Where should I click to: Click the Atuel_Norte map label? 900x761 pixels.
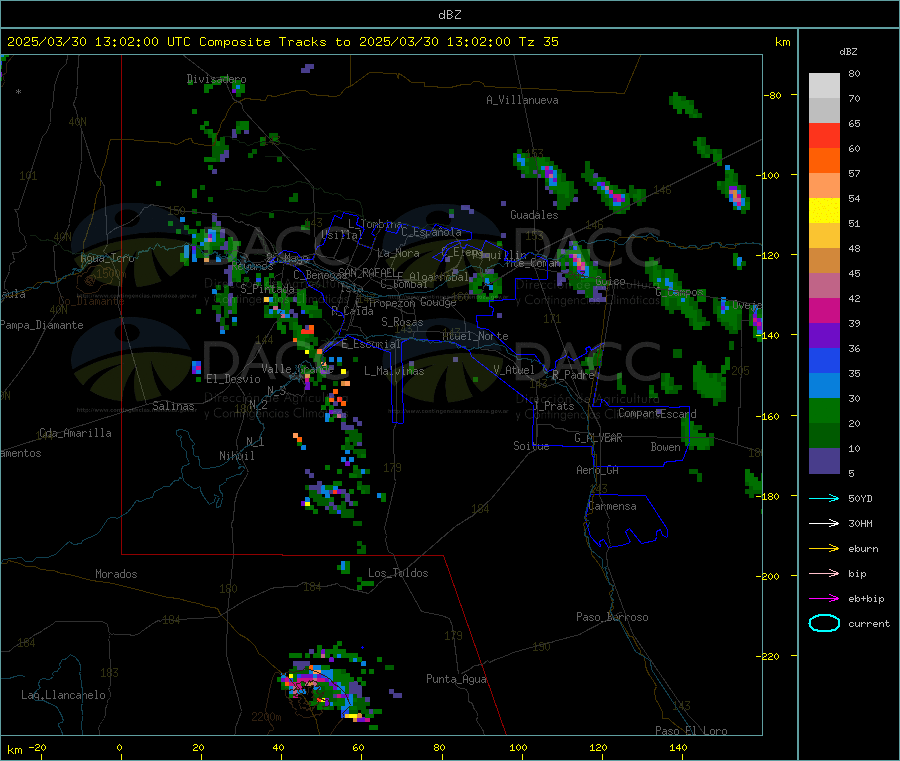click(x=475, y=336)
